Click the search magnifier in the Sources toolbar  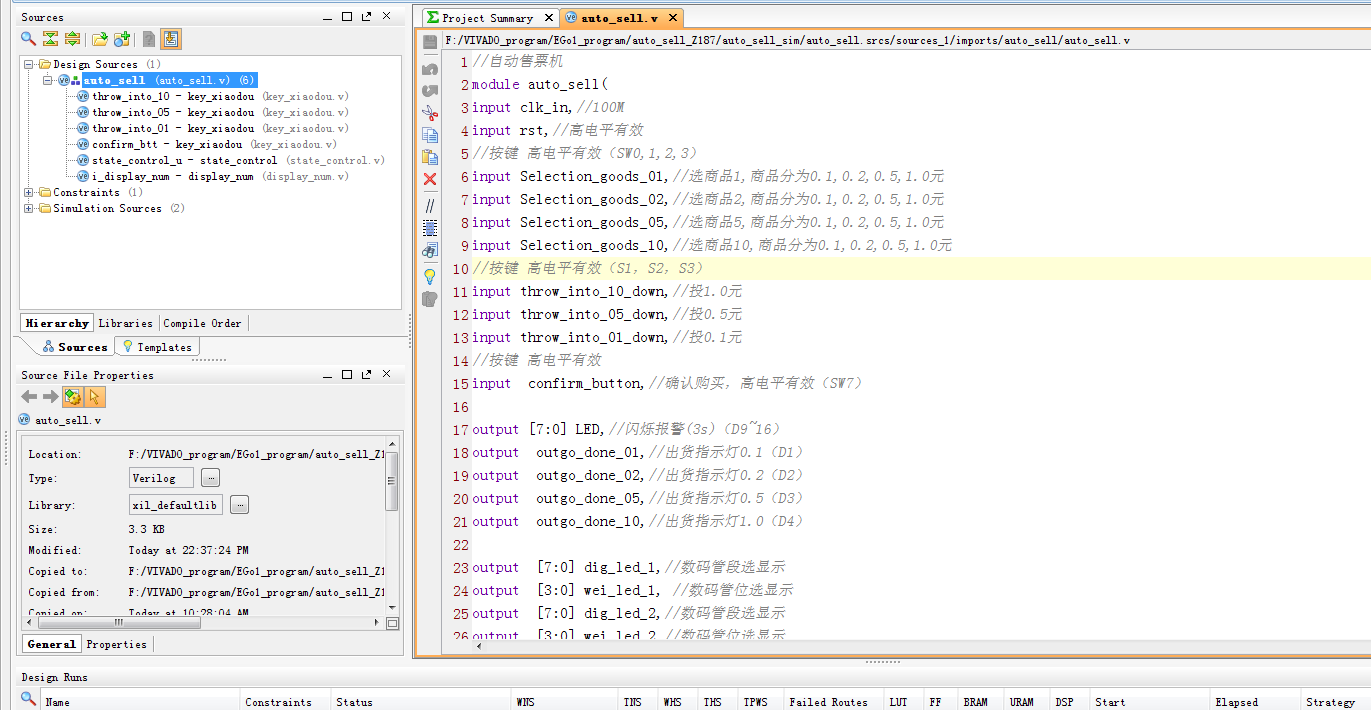pyautogui.click(x=29, y=39)
